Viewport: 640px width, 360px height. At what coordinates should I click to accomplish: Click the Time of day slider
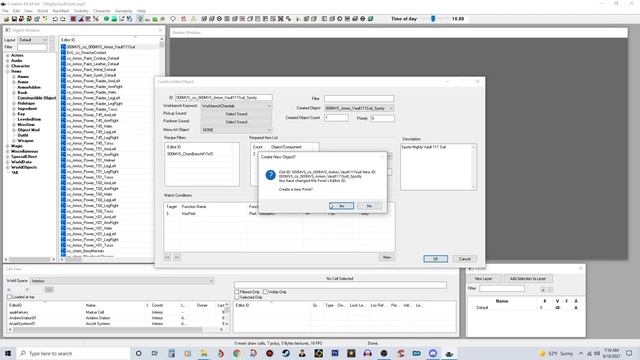[433, 19]
